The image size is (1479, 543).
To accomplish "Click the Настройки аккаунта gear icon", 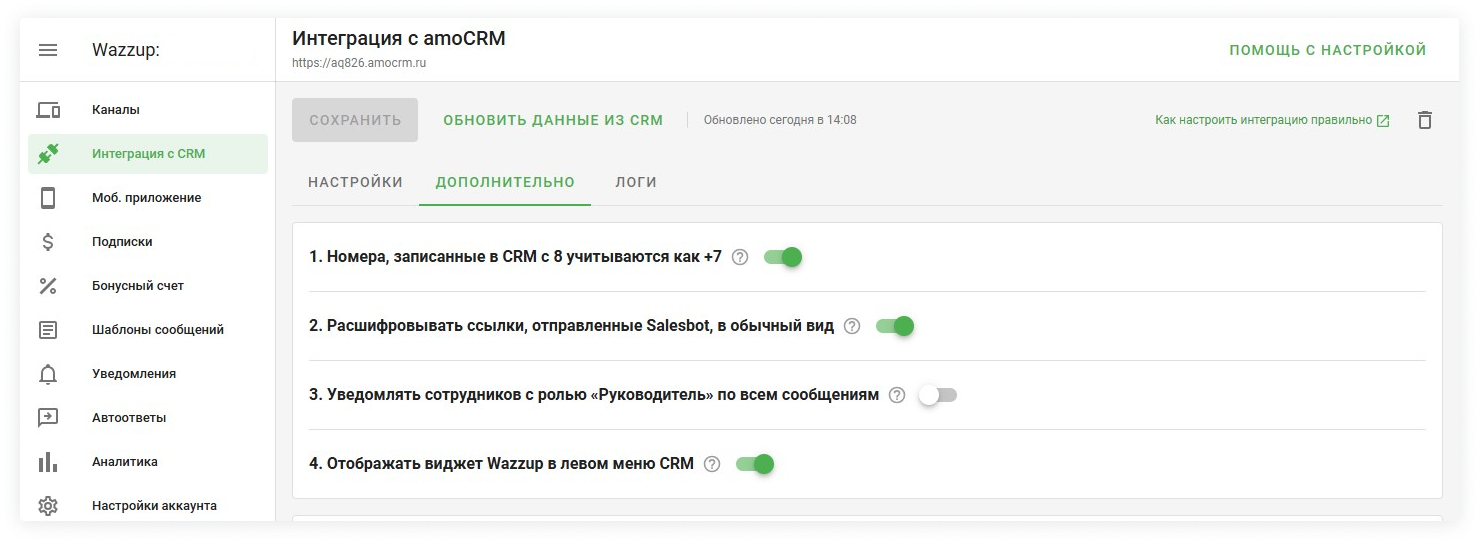I will (47, 506).
